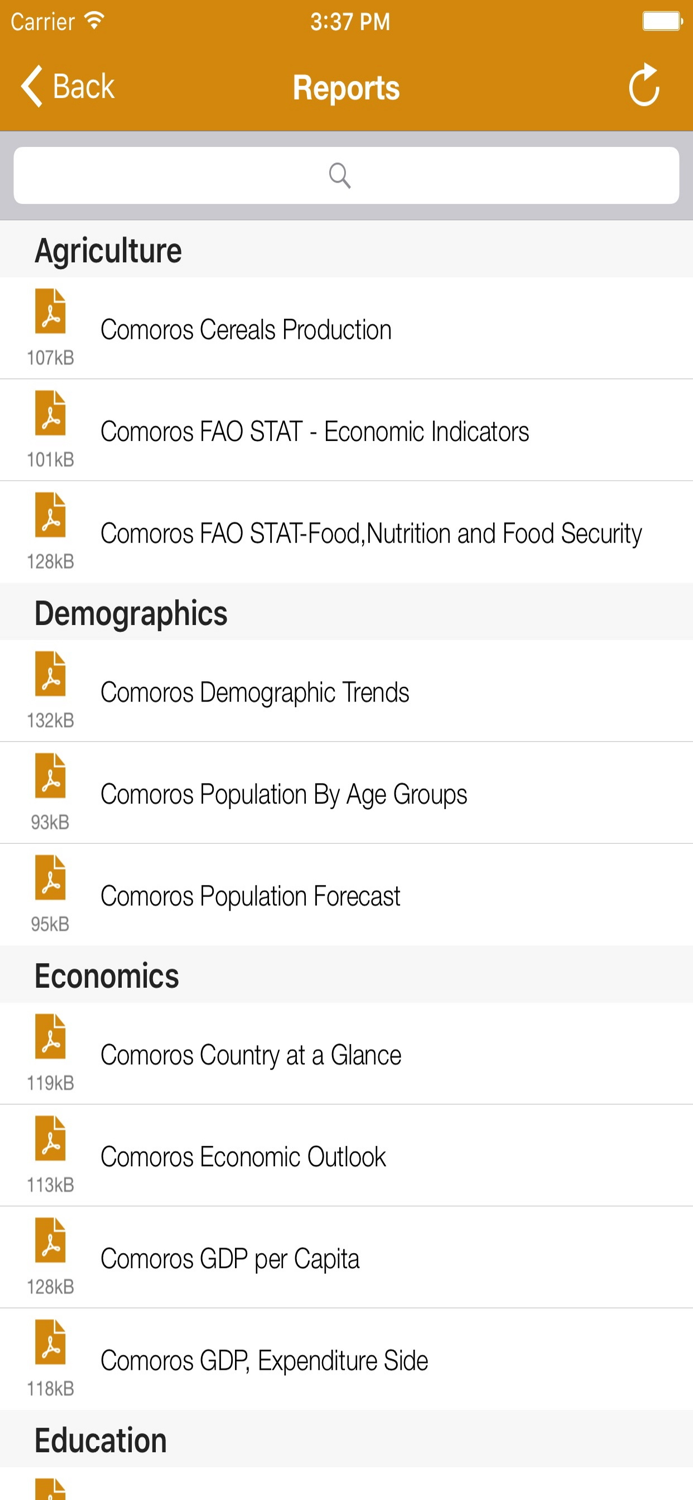Tap the battery indicator in the status bar

coord(655,20)
